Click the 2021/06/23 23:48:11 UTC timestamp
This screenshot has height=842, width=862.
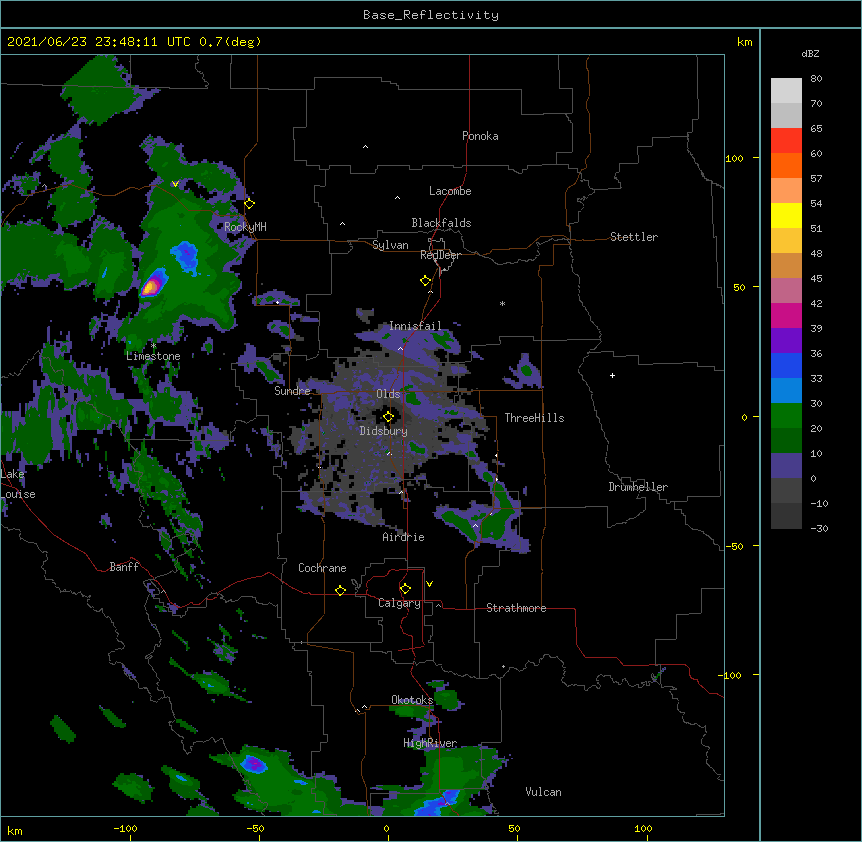pyautogui.click(x=99, y=42)
